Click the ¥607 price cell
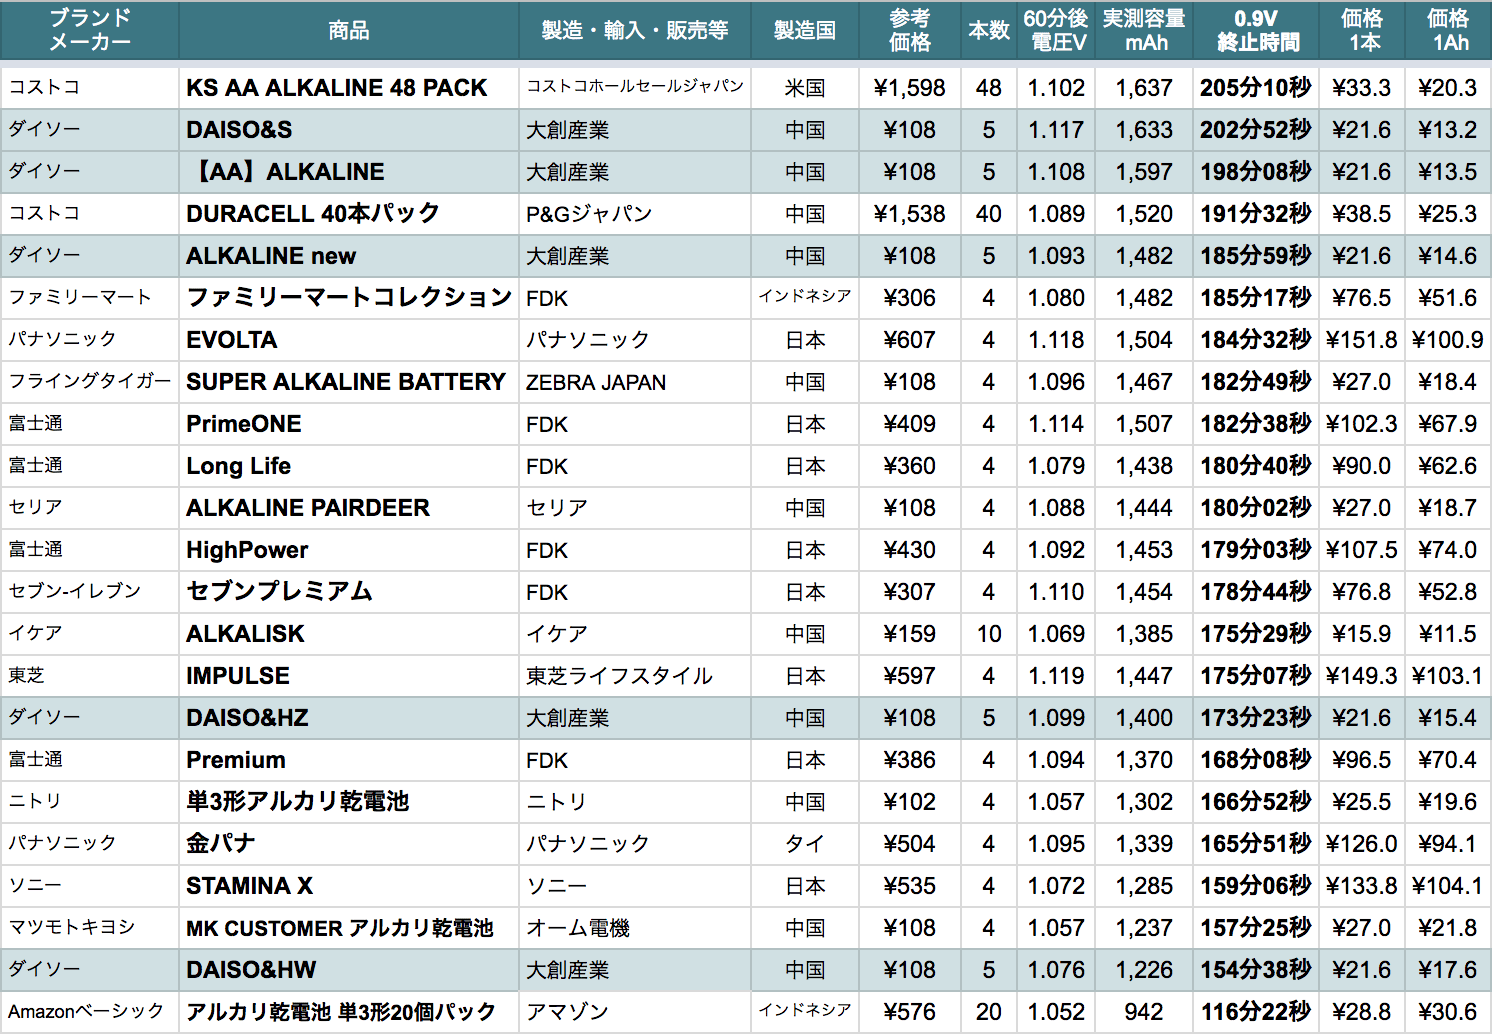This screenshot has width=1492, height=1034. tap(910, 340)
